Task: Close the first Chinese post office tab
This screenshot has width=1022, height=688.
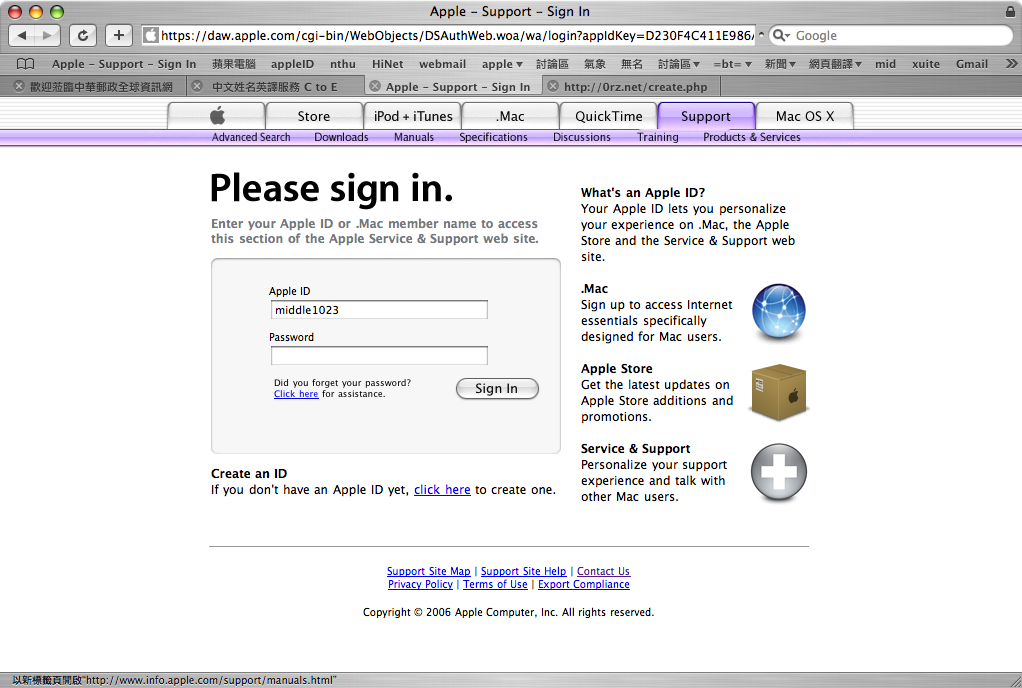Action: point(19,86)
